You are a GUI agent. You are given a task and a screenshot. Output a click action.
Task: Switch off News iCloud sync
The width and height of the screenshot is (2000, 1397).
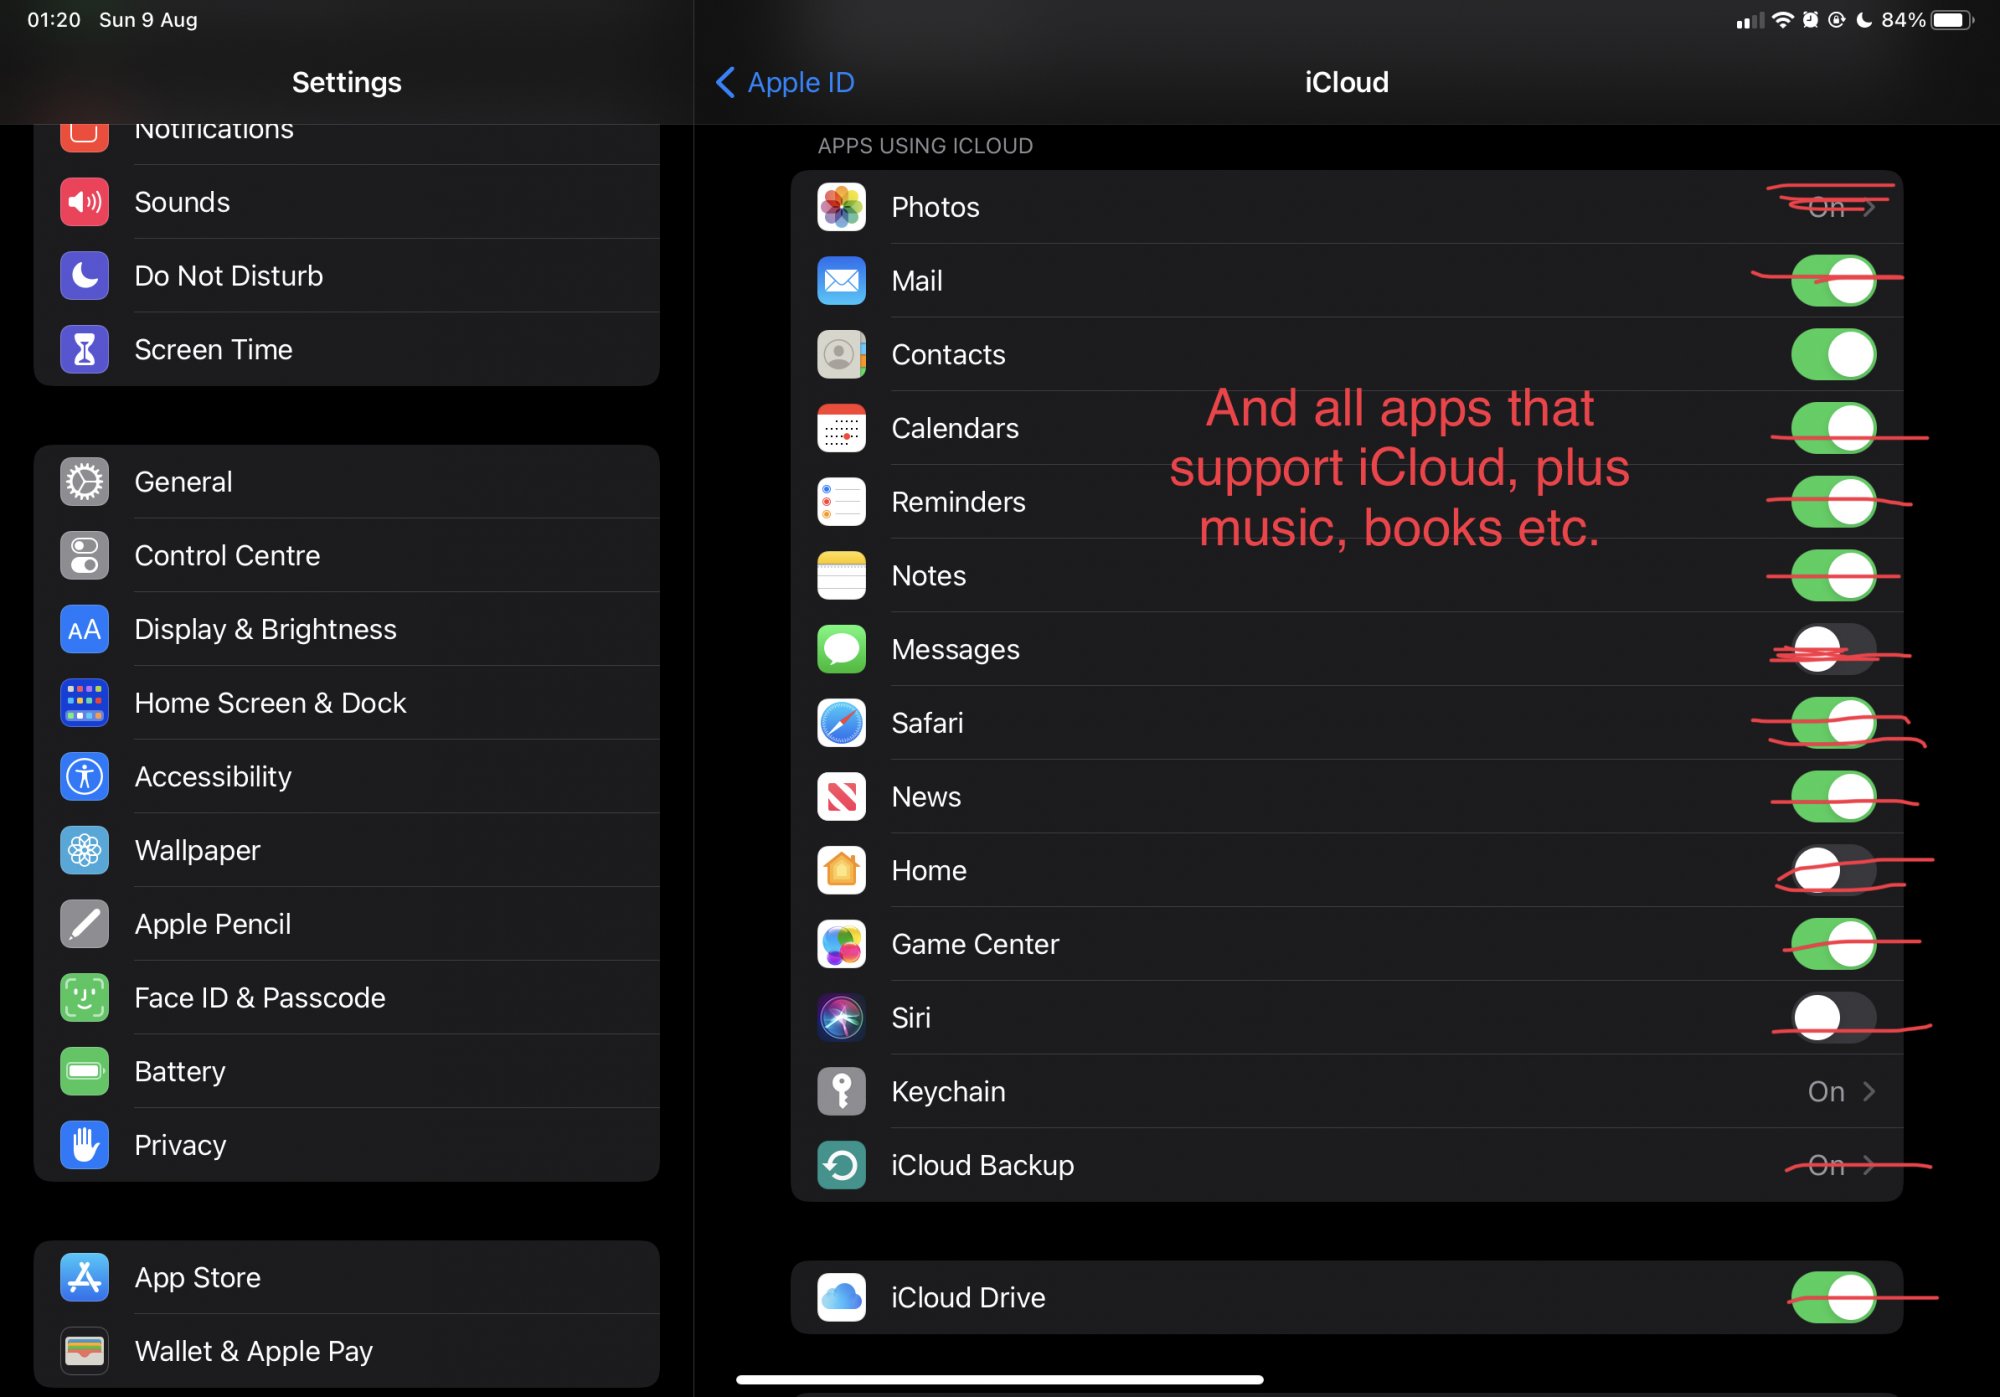[x=1833, y=797]
